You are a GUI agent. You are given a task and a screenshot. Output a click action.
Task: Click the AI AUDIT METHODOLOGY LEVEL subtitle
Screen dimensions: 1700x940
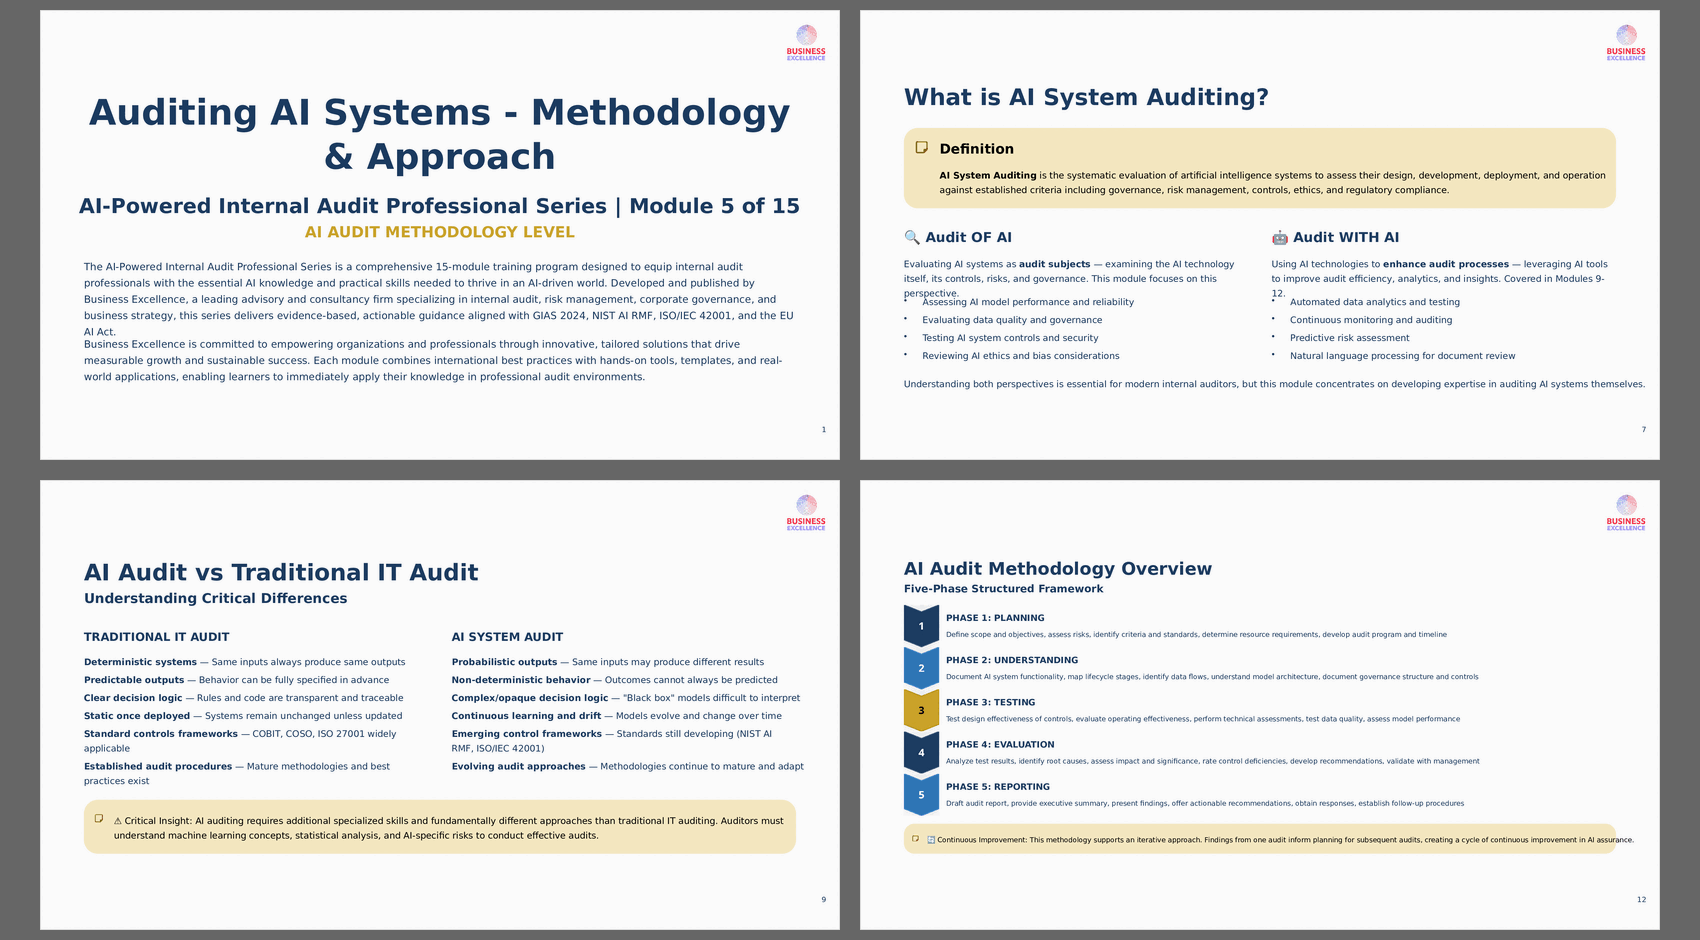pos(440,232)
